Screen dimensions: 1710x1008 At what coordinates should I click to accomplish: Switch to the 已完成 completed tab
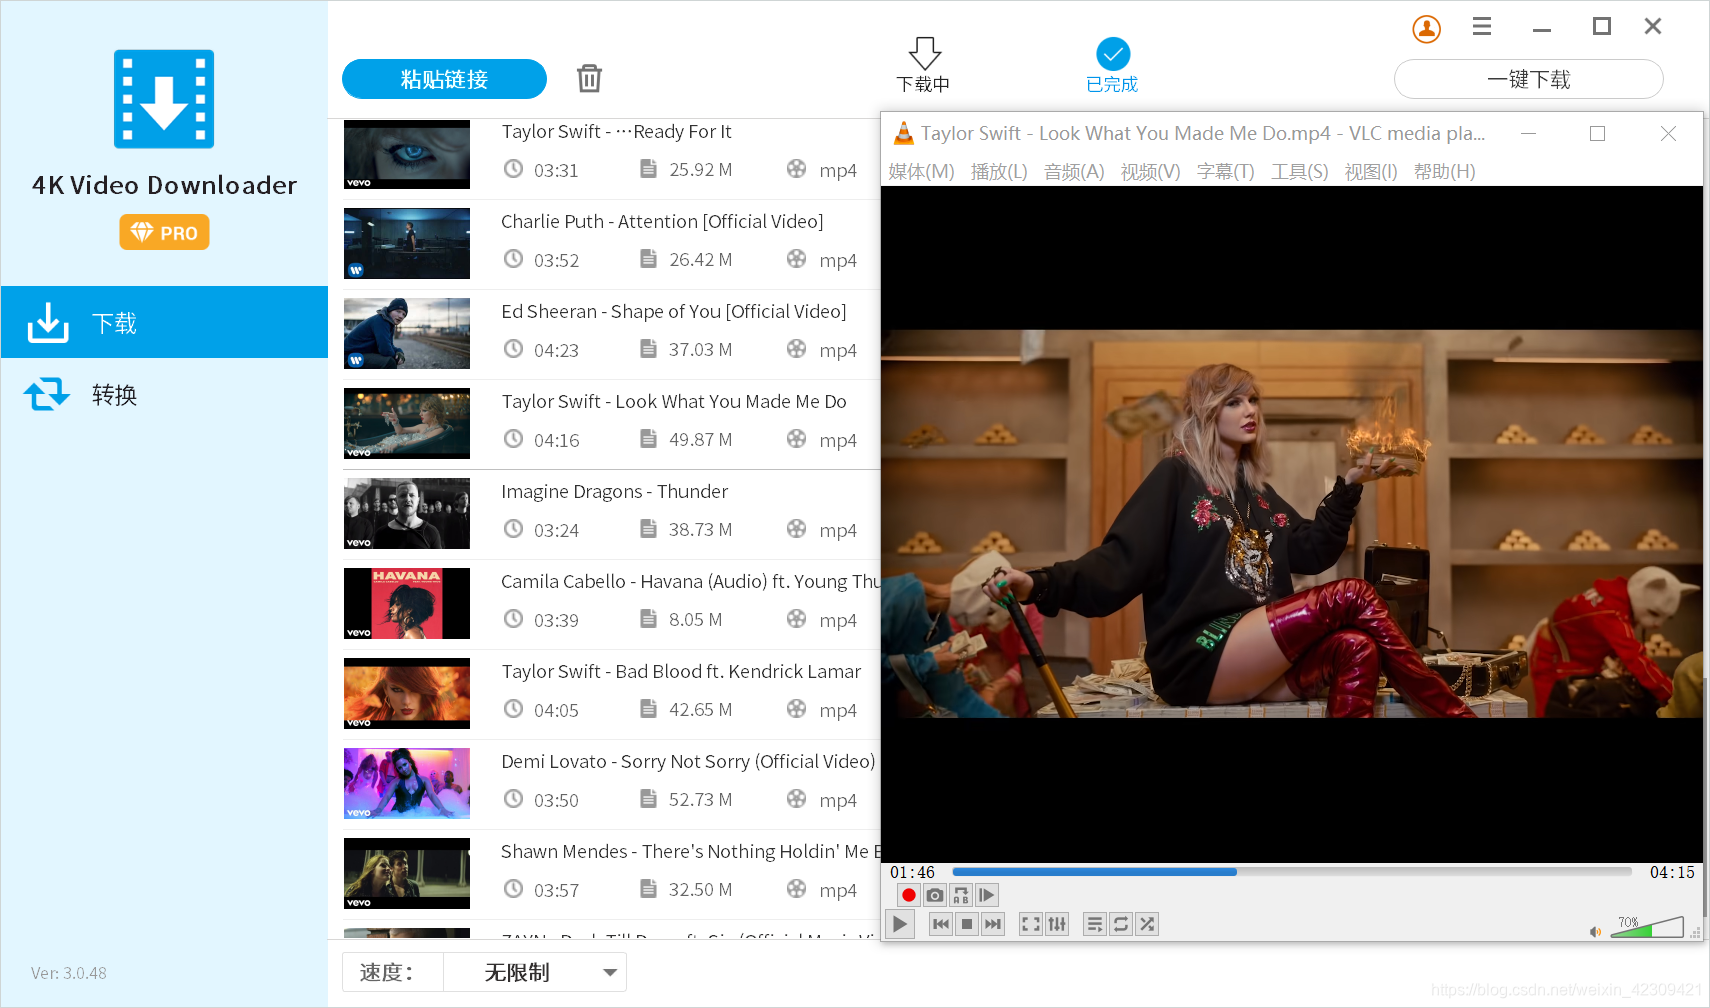click(x=1112, y=66)
